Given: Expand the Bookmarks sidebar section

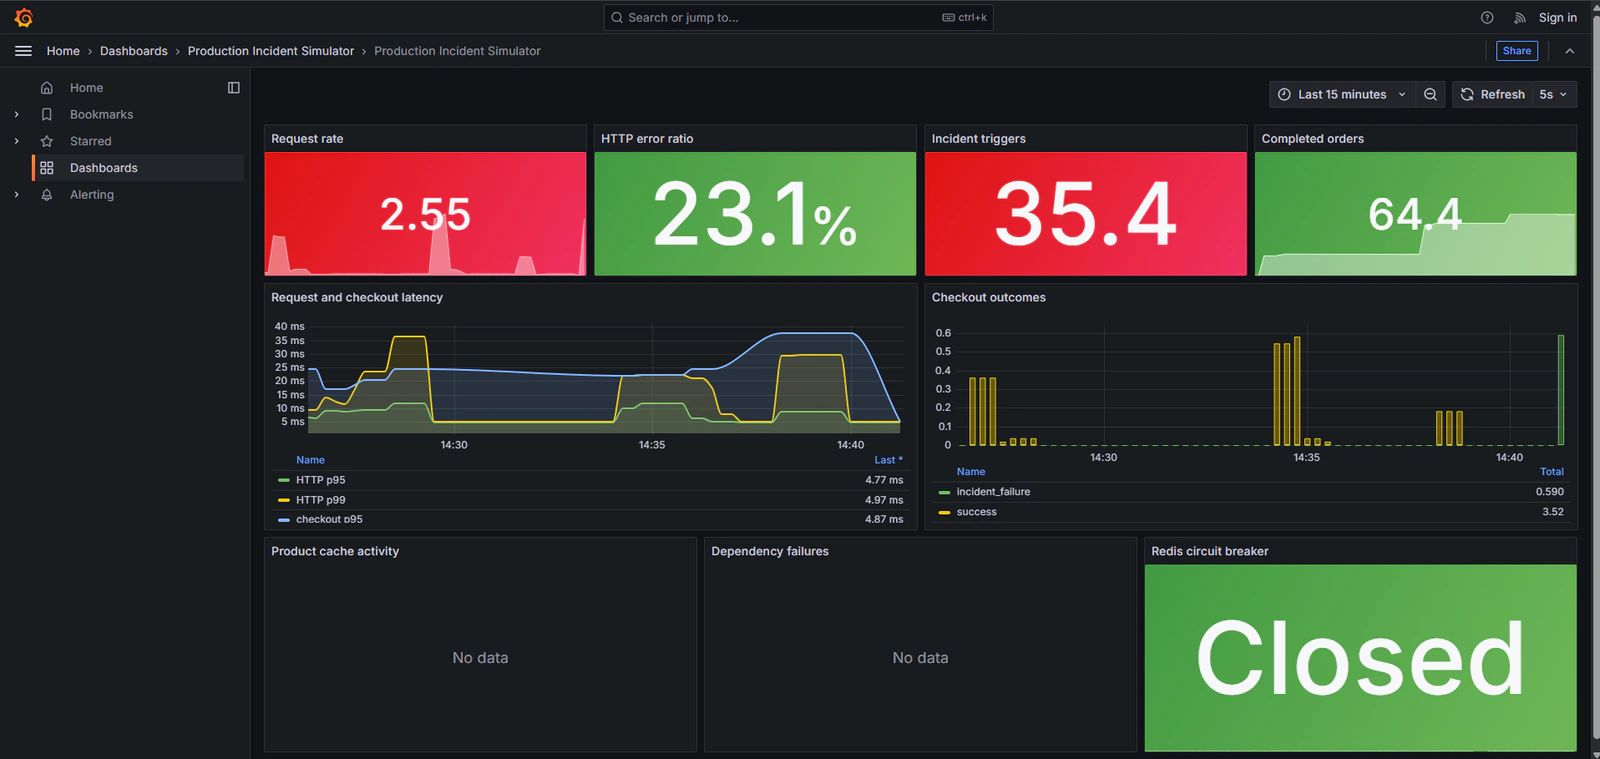Looking at the screenshot, I should 16,115.
